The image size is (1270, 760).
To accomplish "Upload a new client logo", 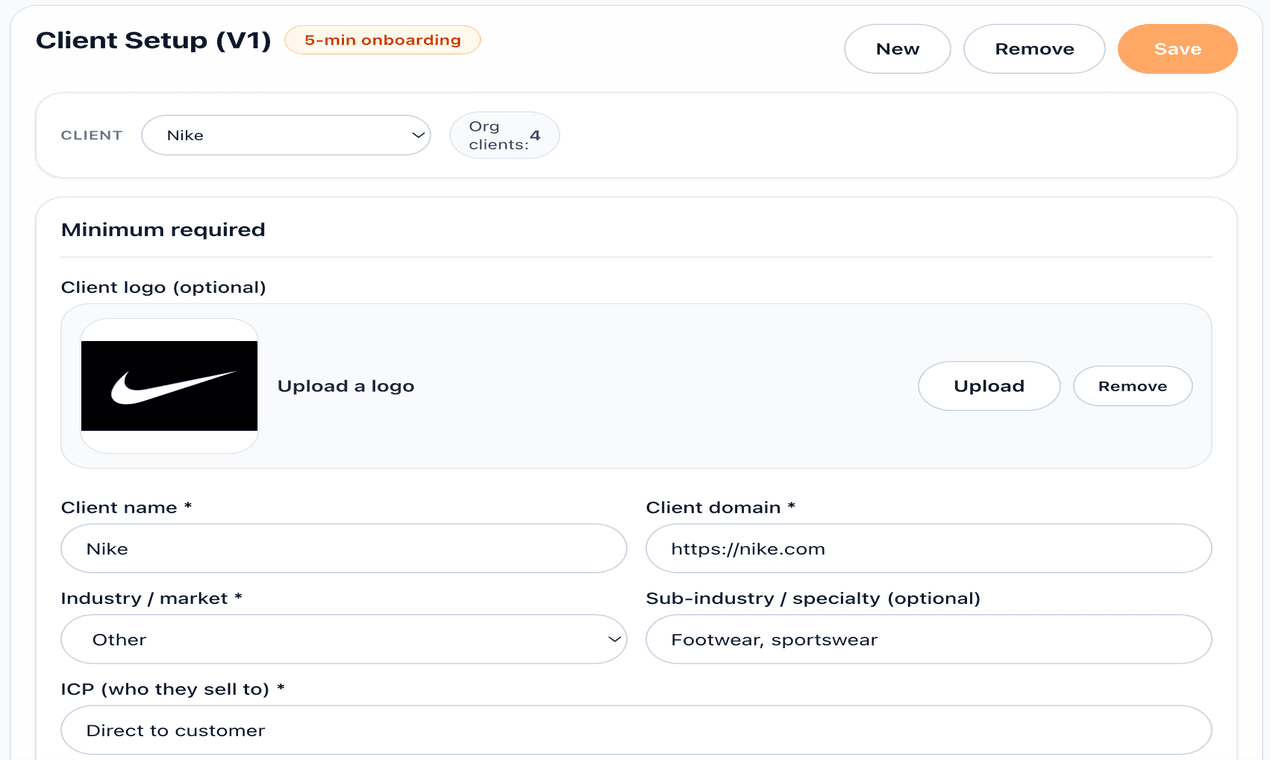I will point(988,385).
